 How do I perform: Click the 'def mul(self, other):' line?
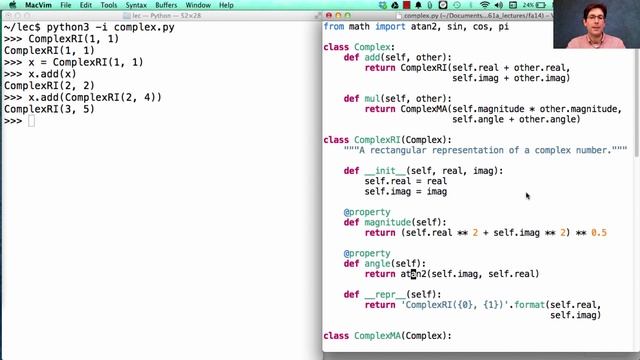pos(398,98)
